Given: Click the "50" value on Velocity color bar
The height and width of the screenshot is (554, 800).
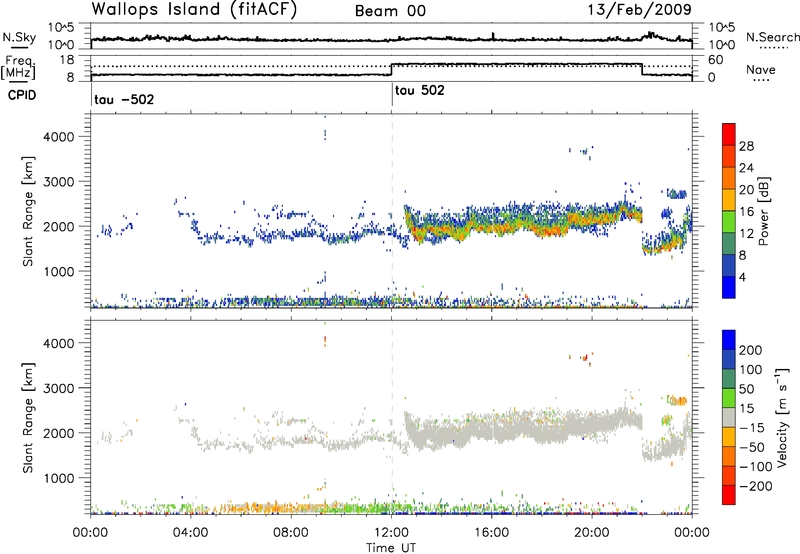Looking at the screenshot, I should coord(746,389).
